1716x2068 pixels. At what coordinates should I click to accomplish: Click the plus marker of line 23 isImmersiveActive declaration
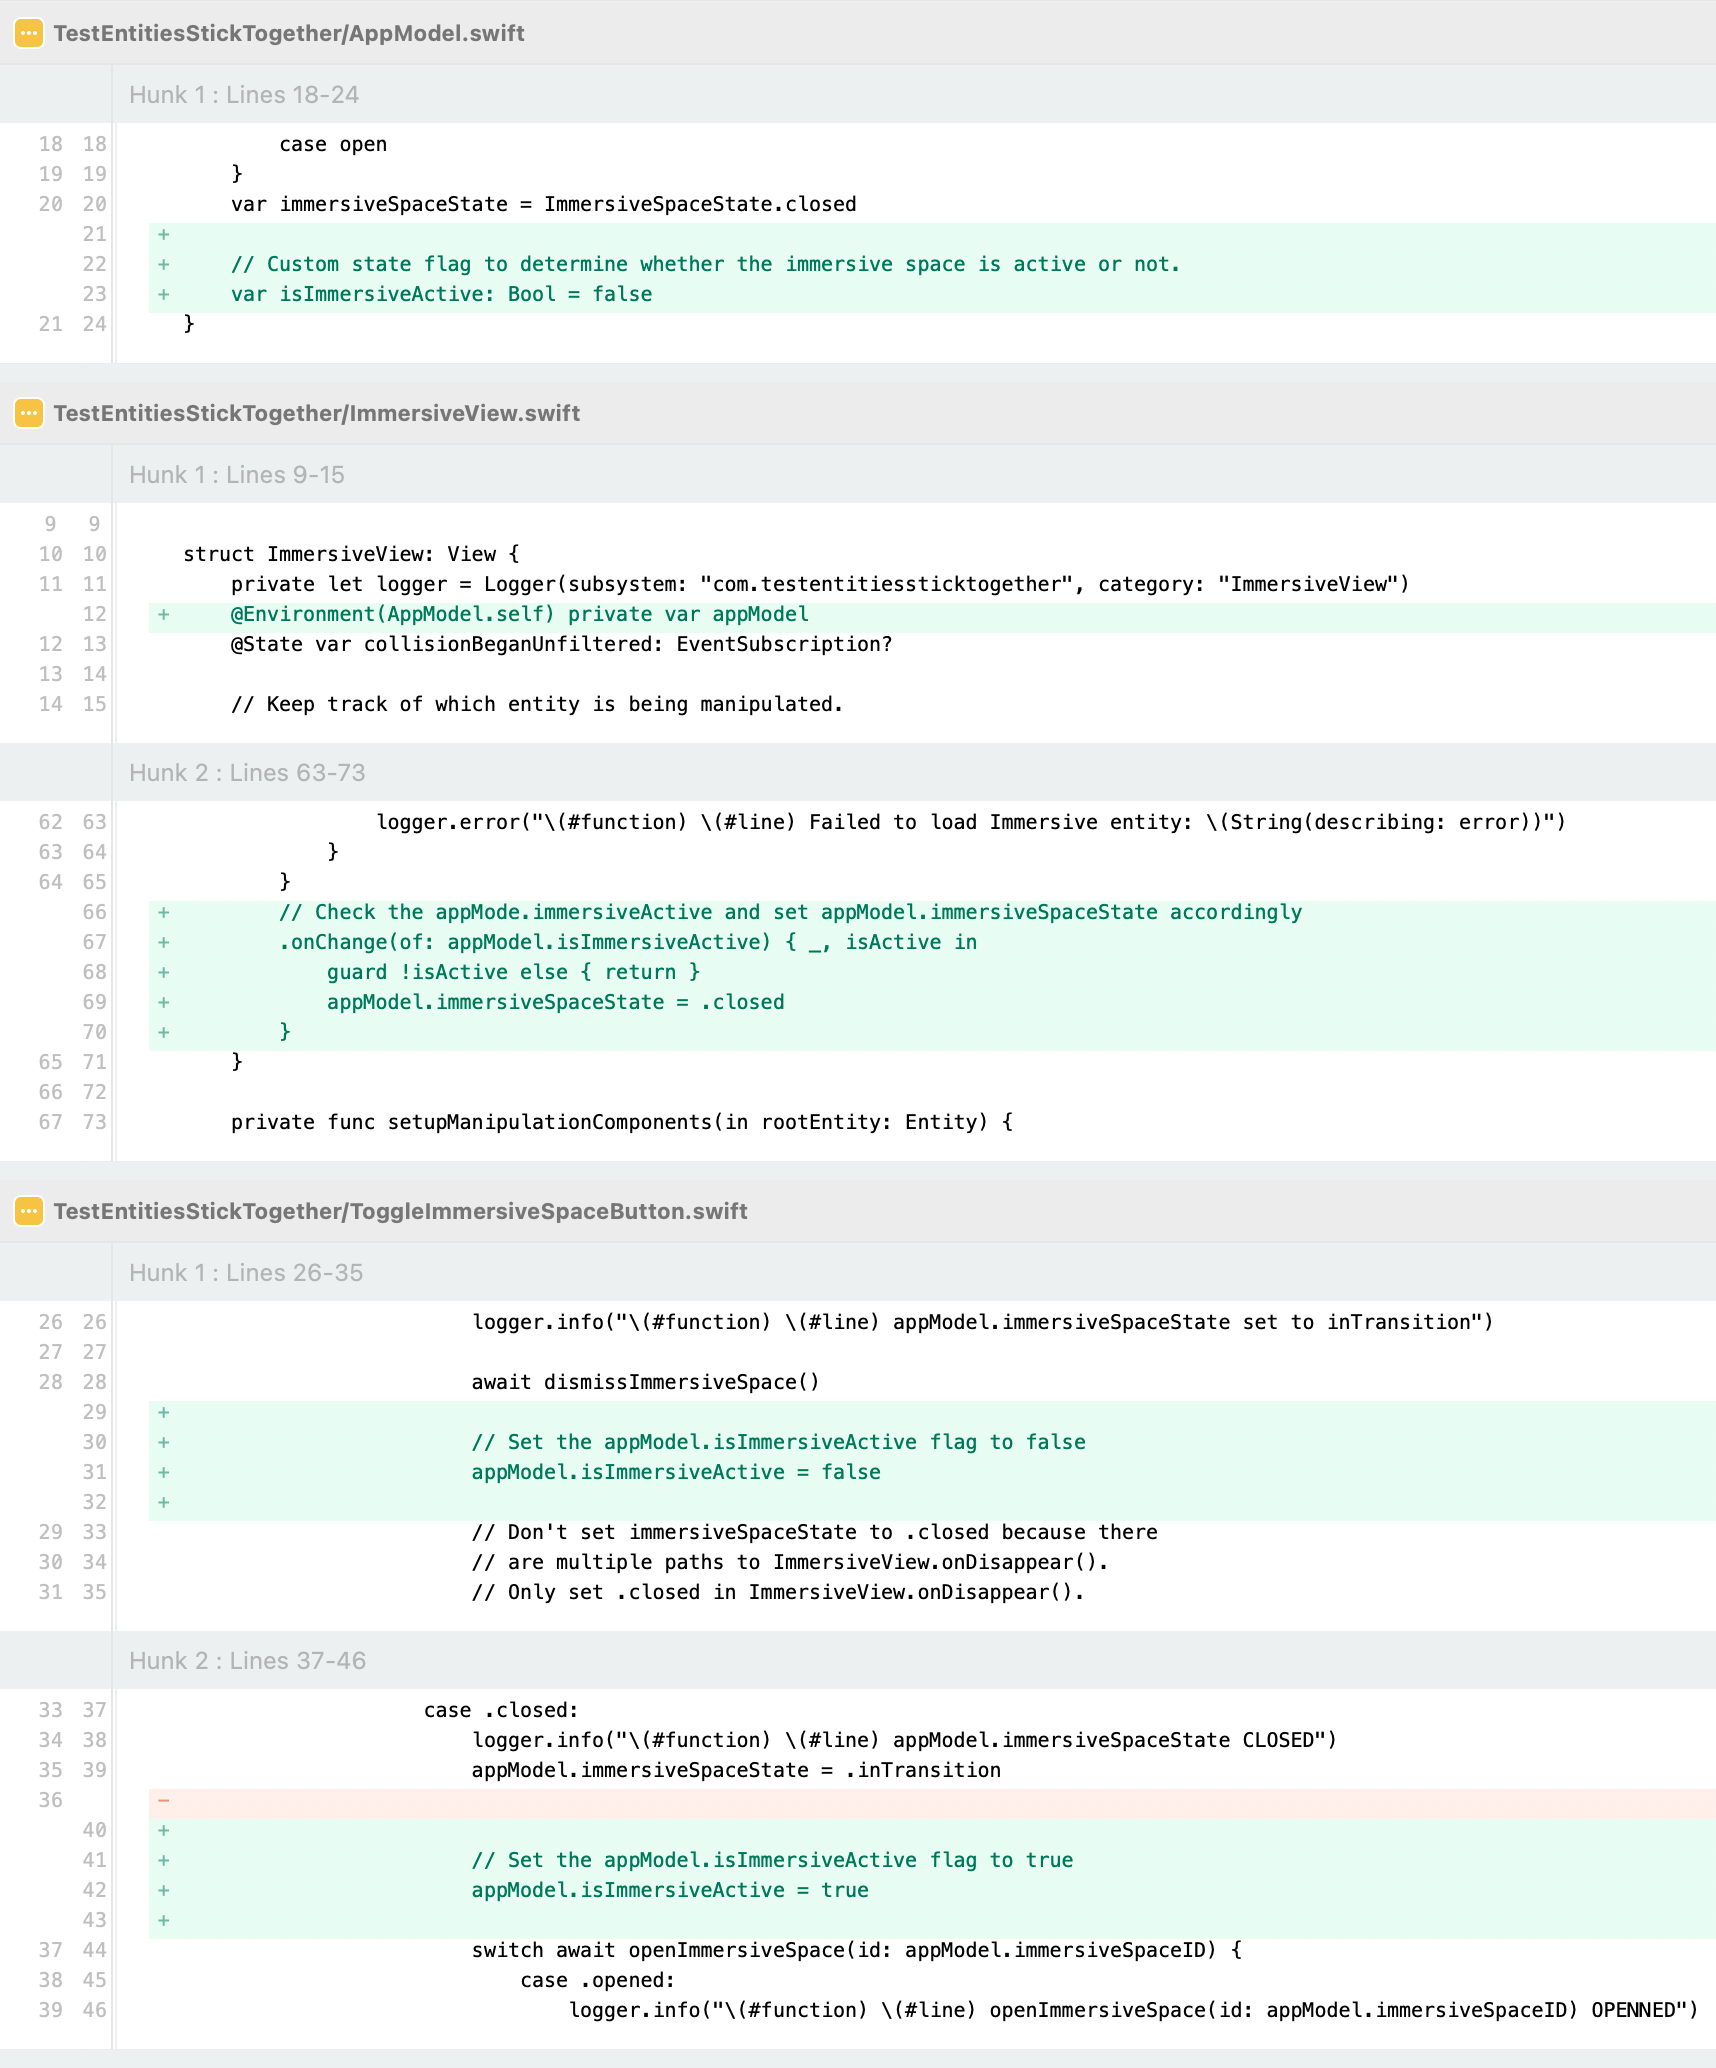click(163, 294)
